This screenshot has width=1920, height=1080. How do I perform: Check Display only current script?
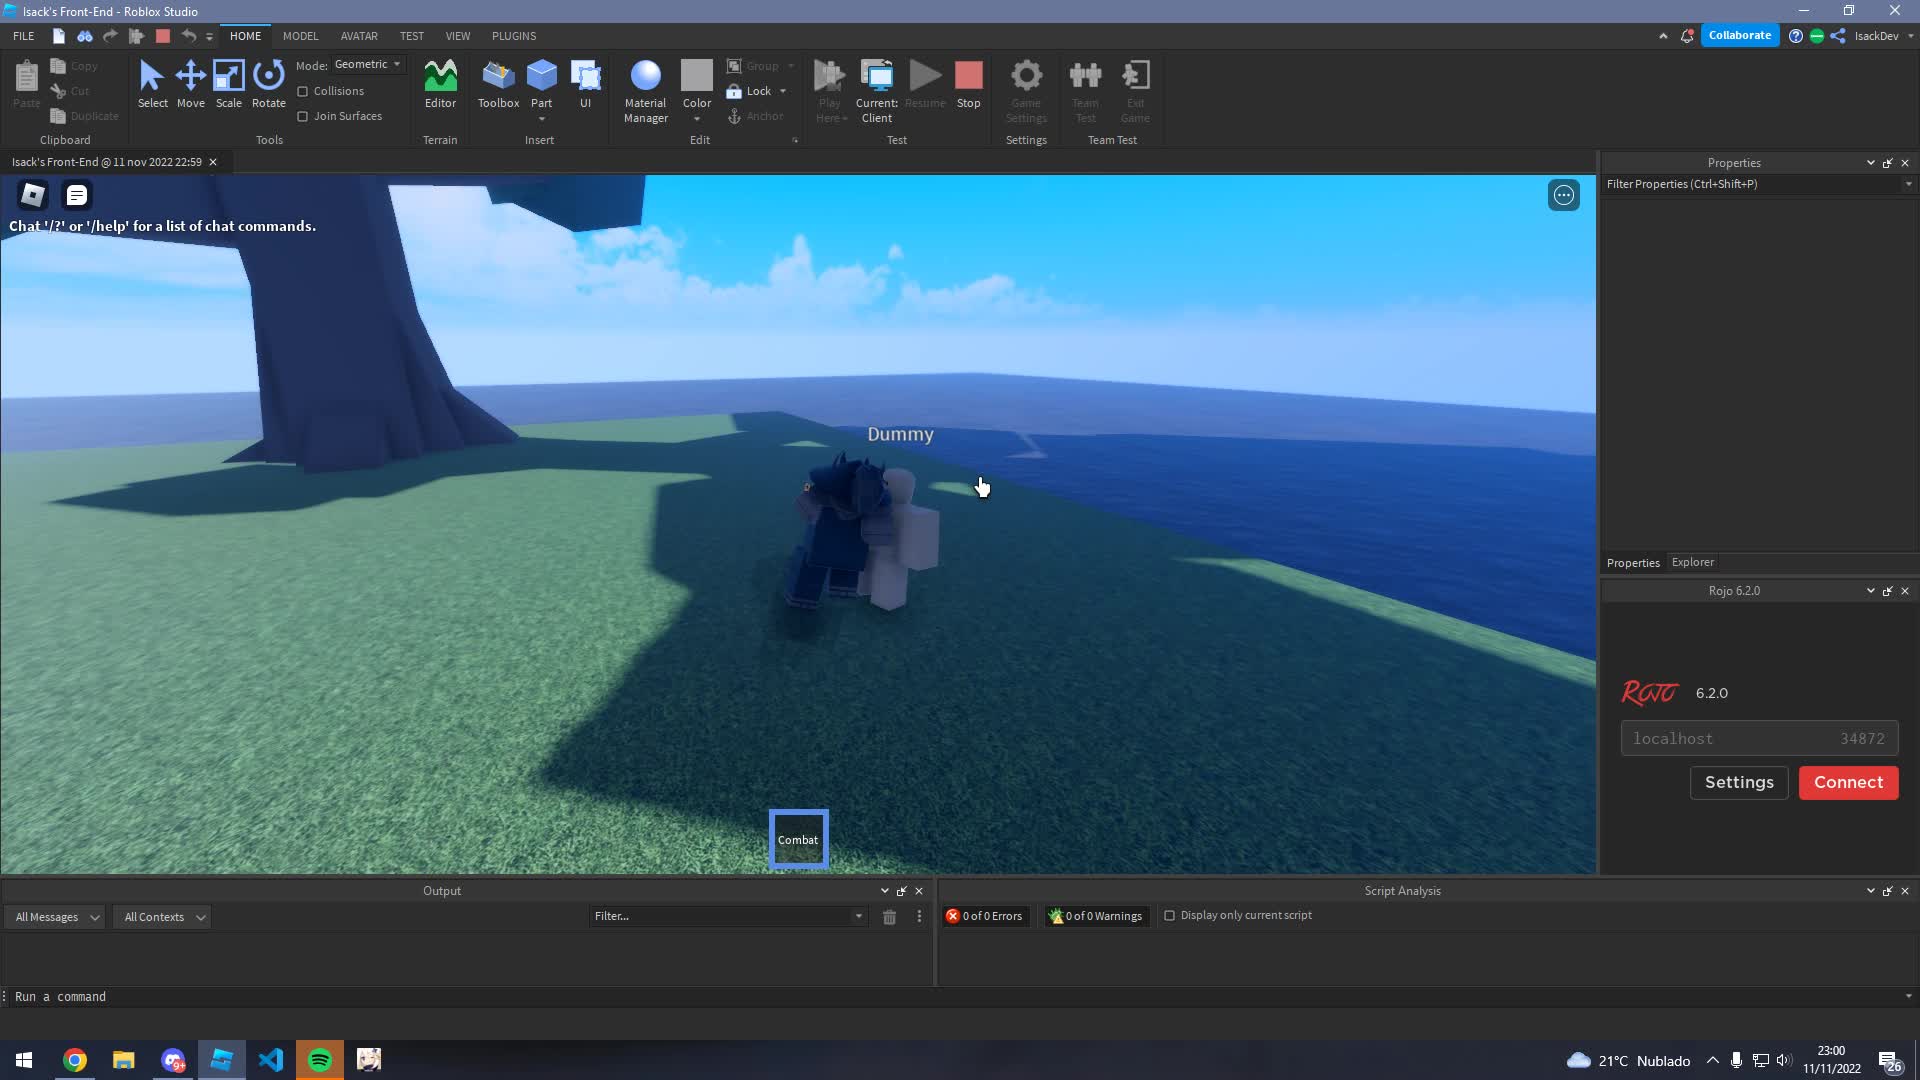1169,916
